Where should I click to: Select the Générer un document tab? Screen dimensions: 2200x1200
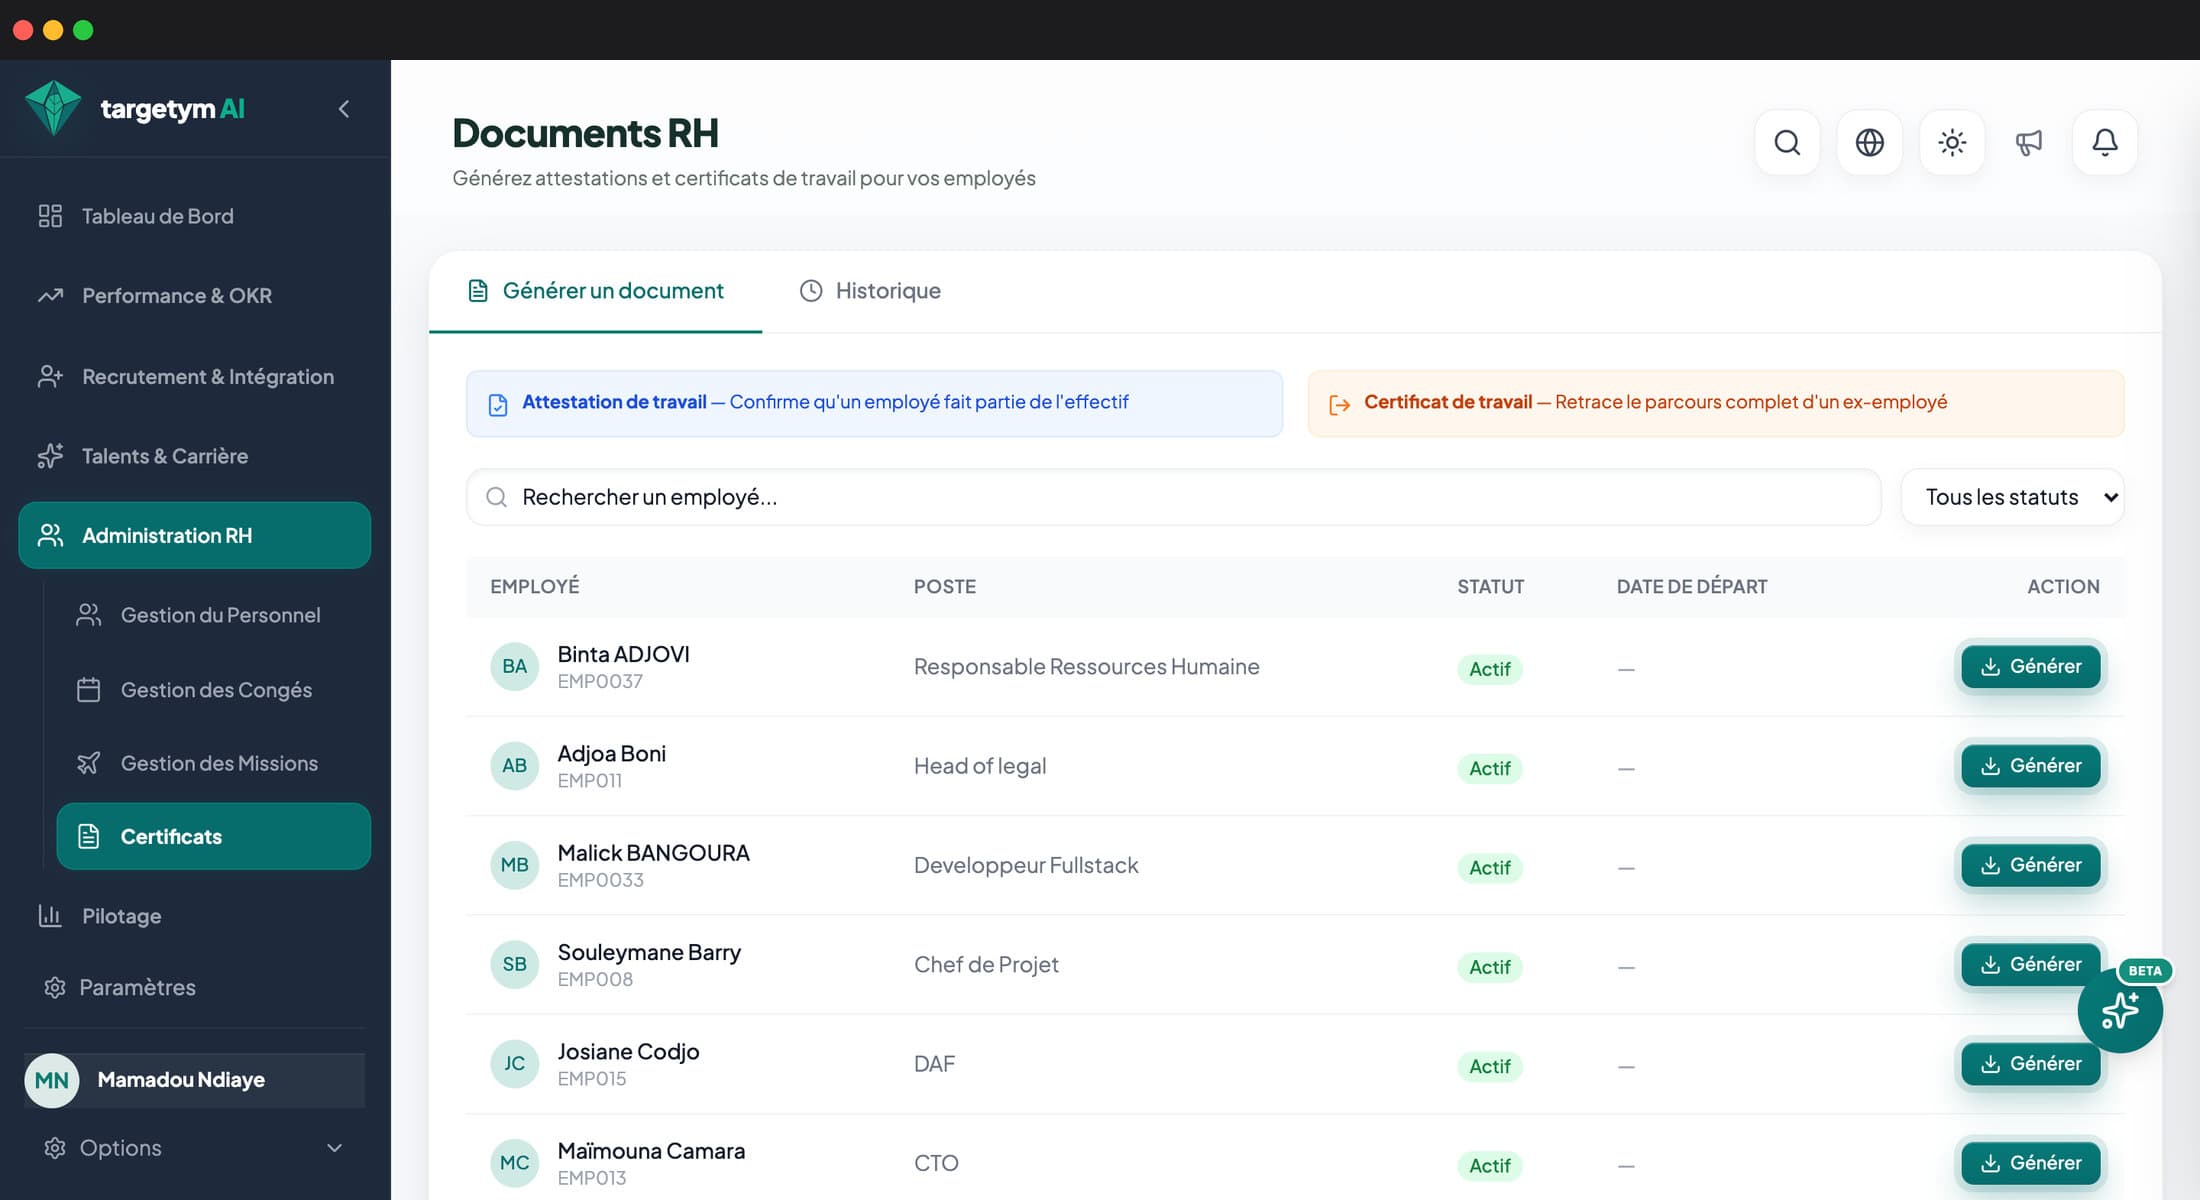(x=595, y=291)
